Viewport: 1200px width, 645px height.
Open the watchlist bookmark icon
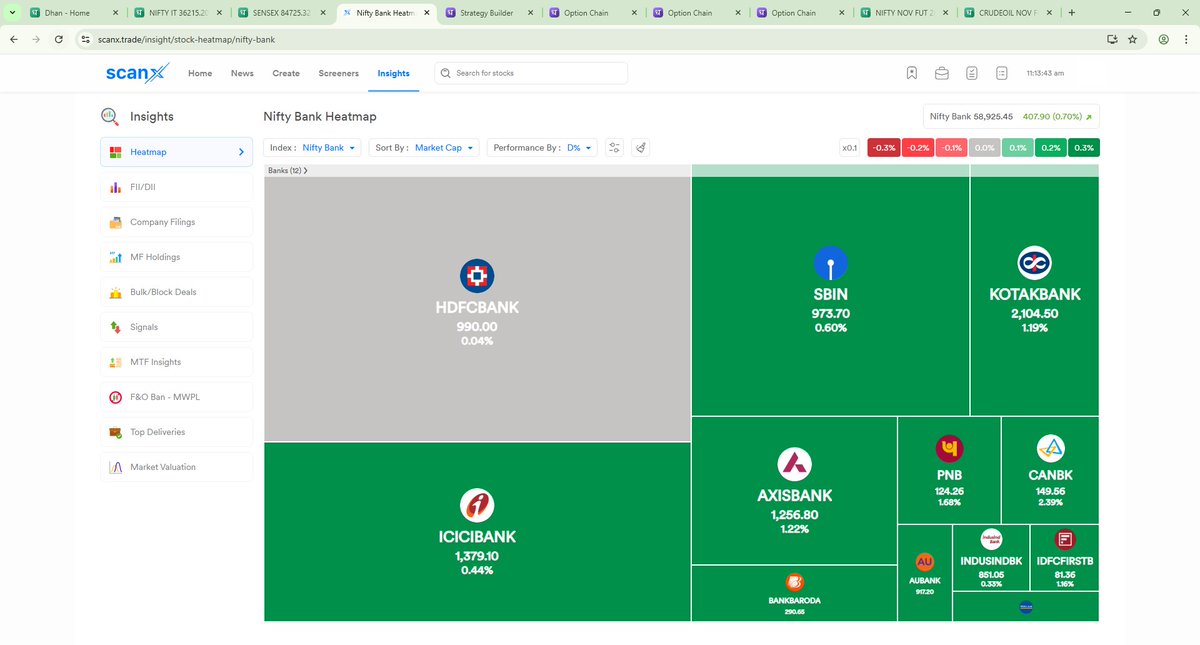click(912, 73)
